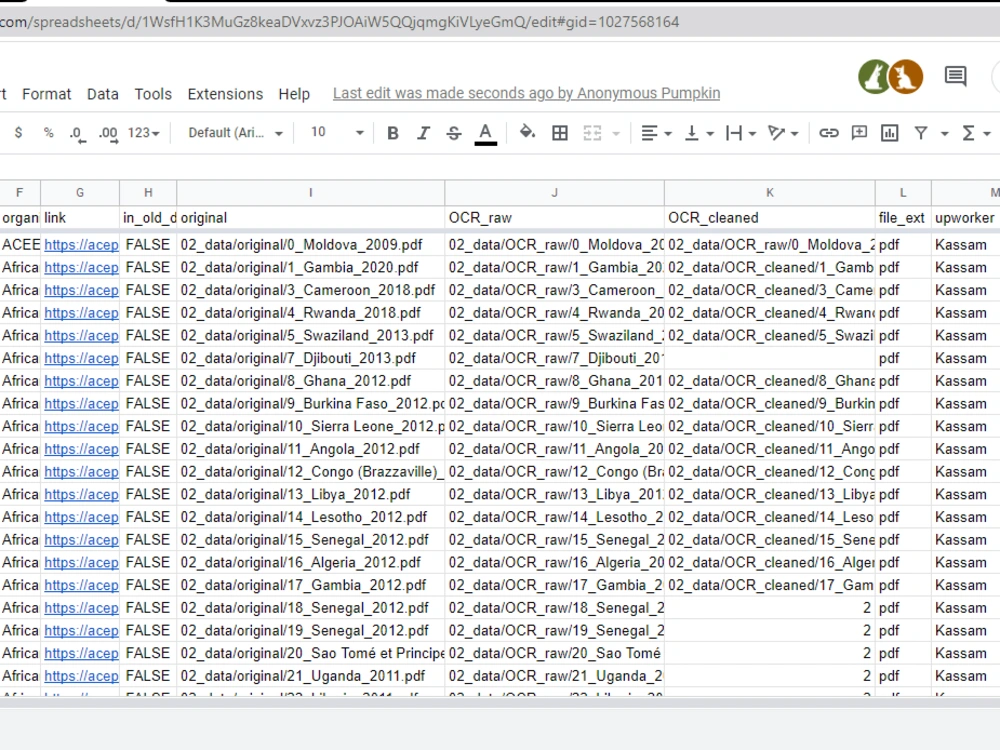This screenshot has width=1000, height=750.
Task: Format selection as currency
Action: click(18, 133)
